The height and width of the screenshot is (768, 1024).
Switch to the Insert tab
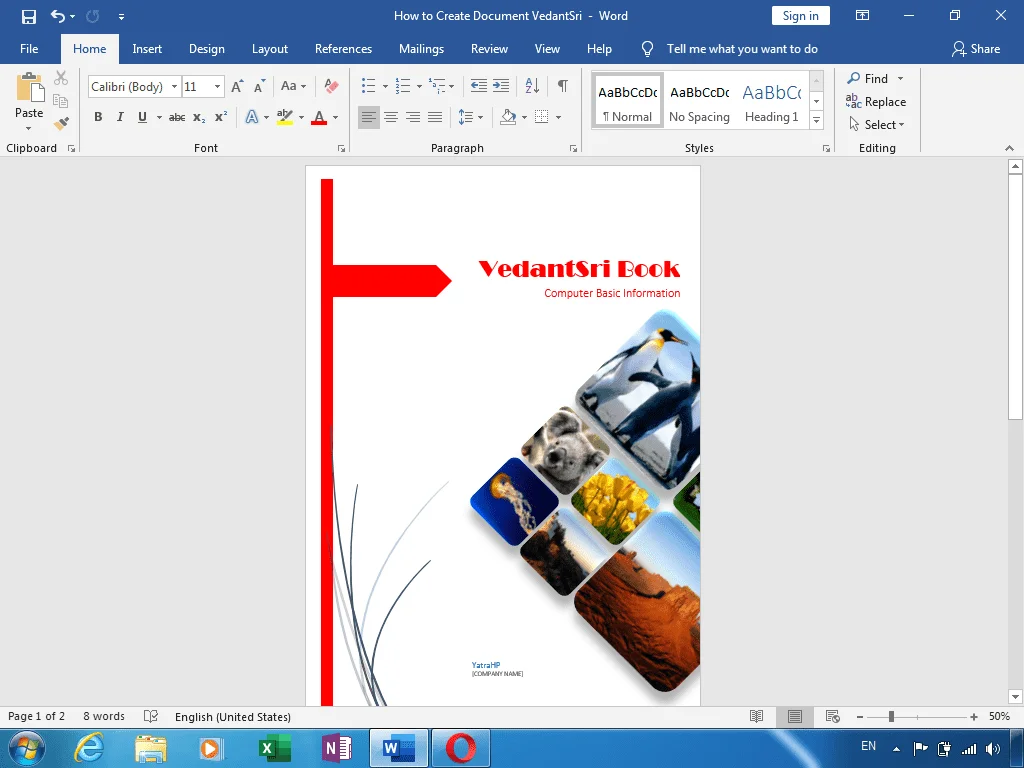(x=147, y=49)
